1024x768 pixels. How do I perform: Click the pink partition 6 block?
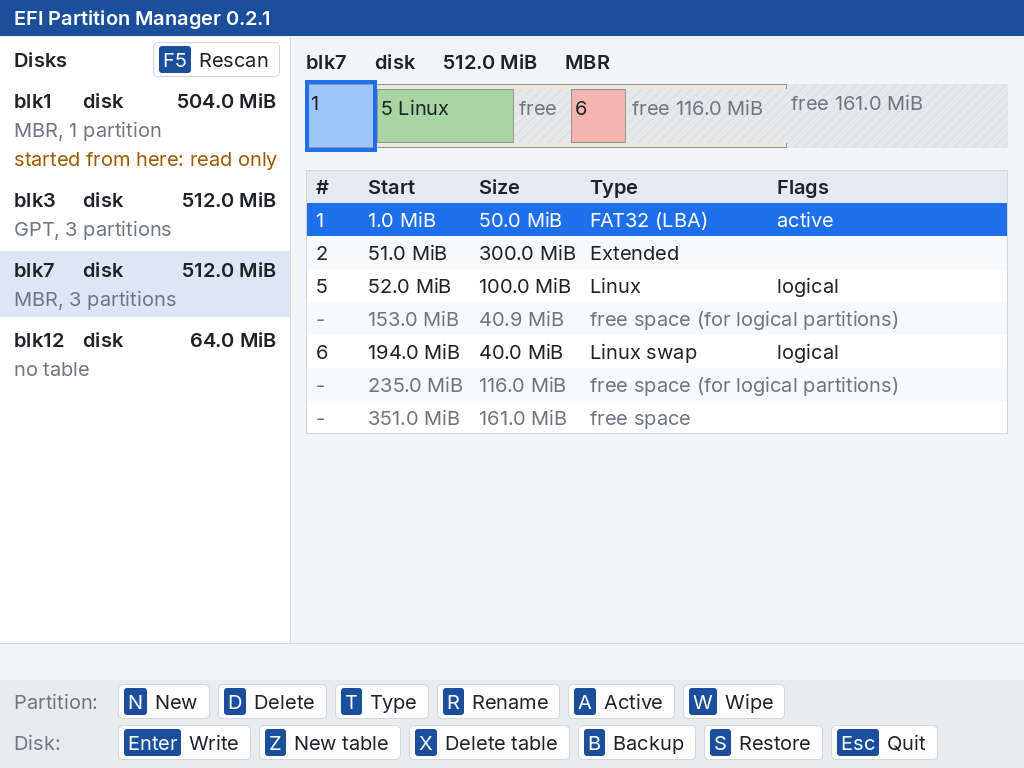[x=598, y=116]
